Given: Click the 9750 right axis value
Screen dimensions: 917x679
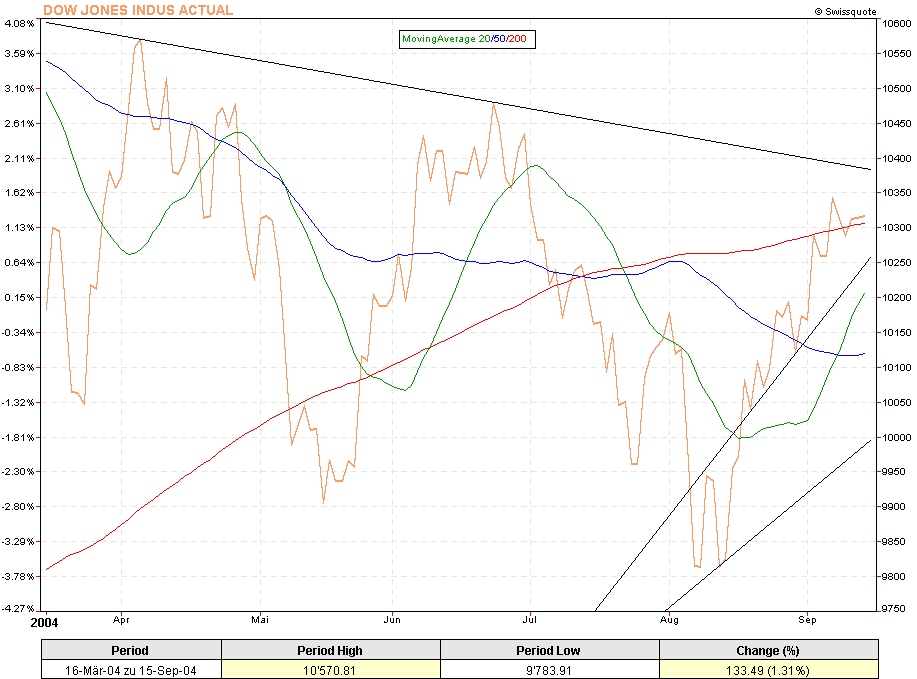Looking at the screenshot, I should pyautogui.click(x=894, y=608).
